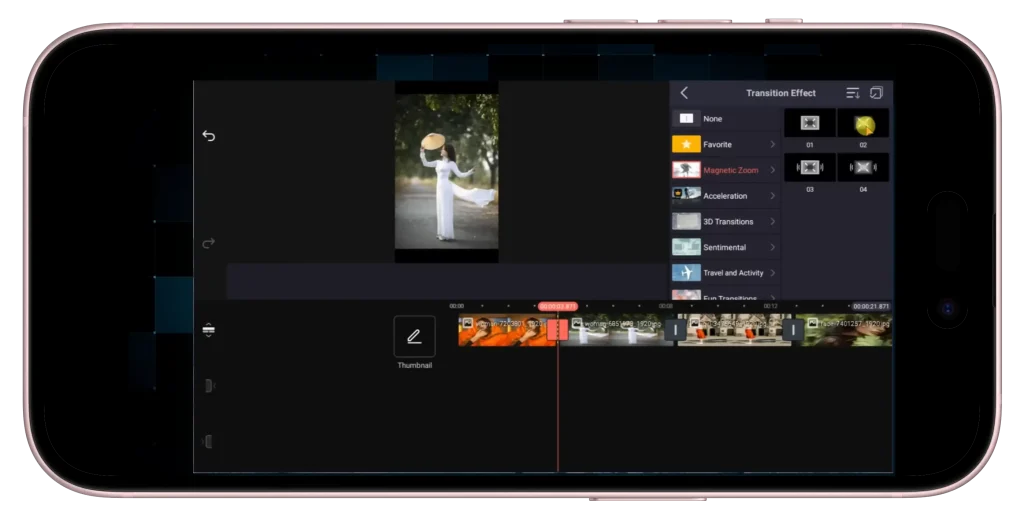Select the temple building clip on timeline
This screenshot has width=1024, height=520.
tap(734, 330)
